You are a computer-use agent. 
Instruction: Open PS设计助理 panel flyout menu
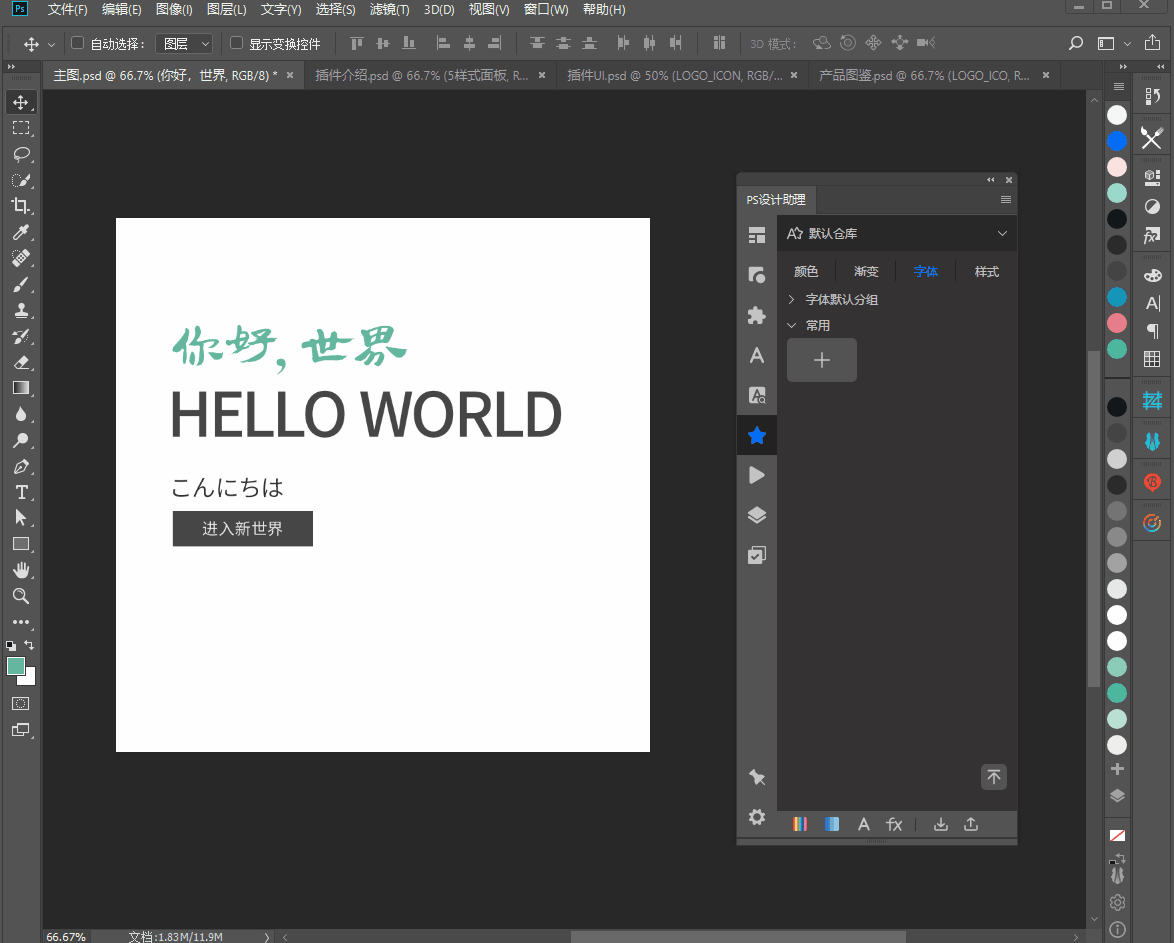[1006, 200]
